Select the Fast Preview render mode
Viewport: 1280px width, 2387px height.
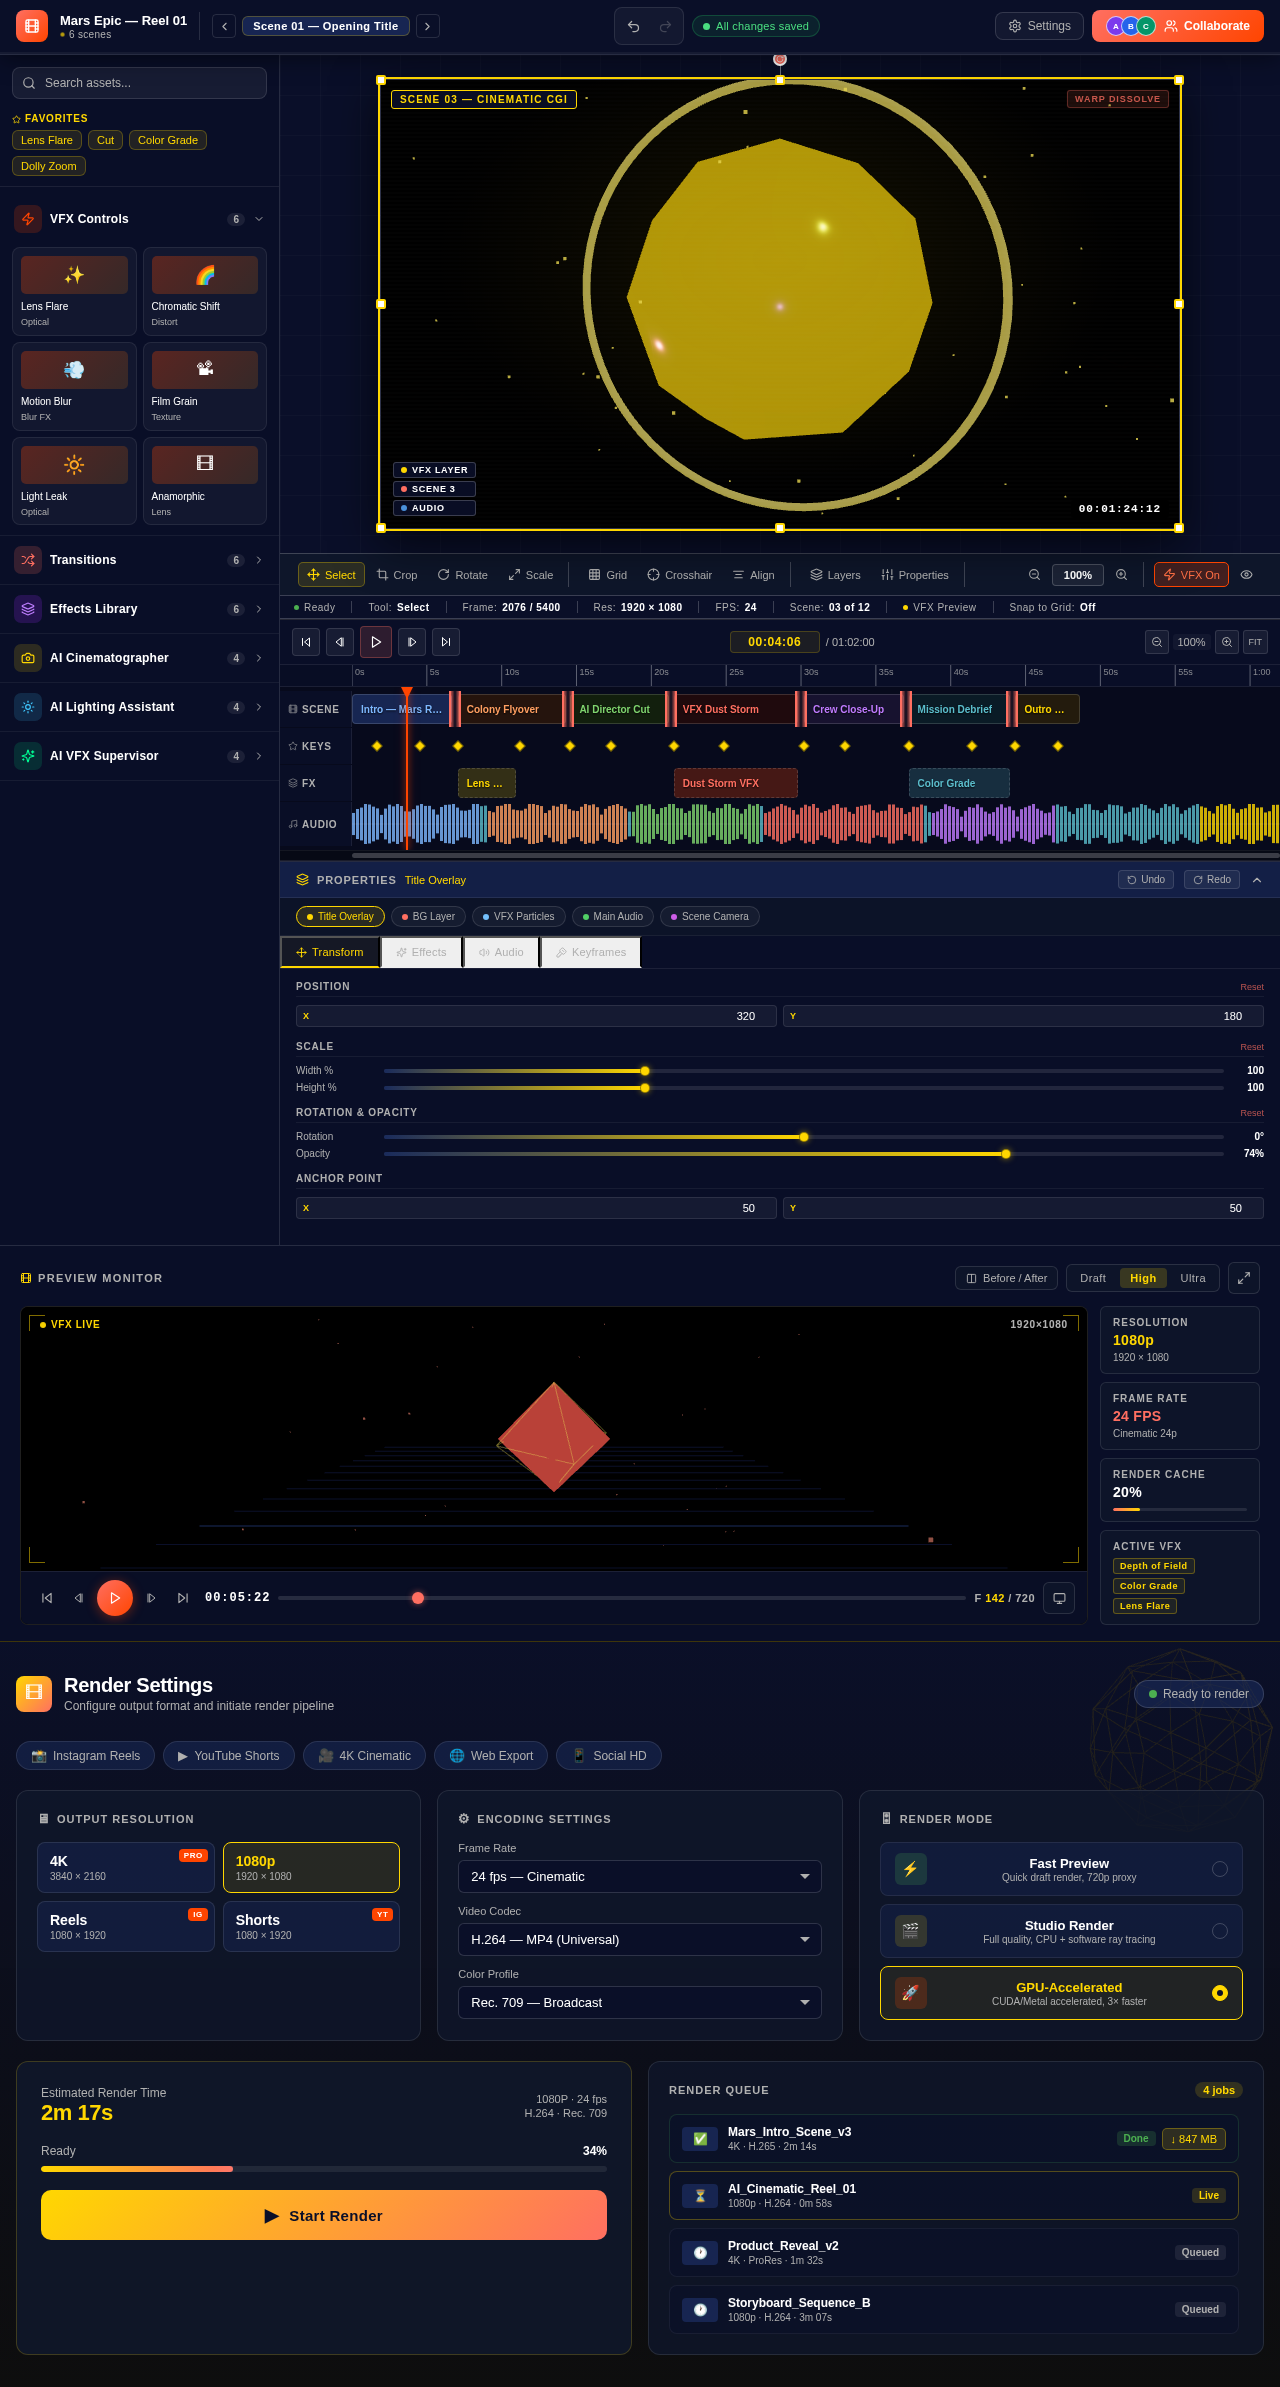[x=1061, y=1869]
